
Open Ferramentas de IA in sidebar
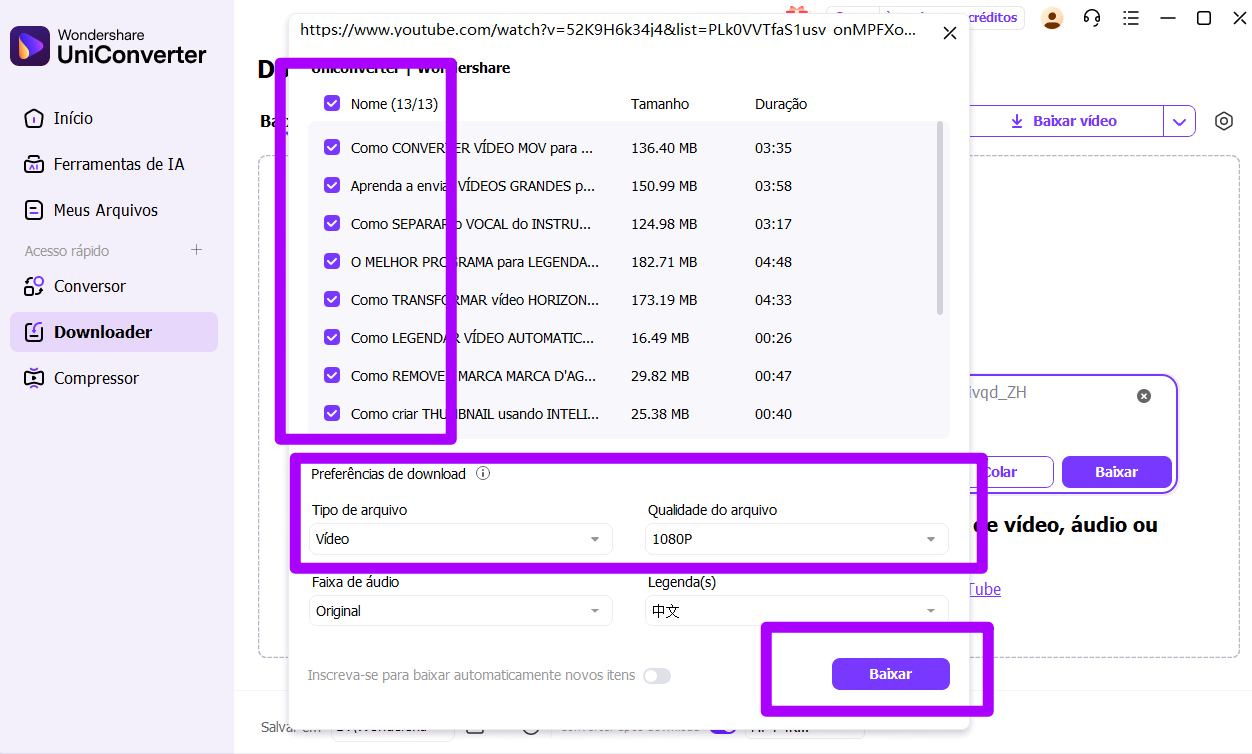click(x=118, y=164)
